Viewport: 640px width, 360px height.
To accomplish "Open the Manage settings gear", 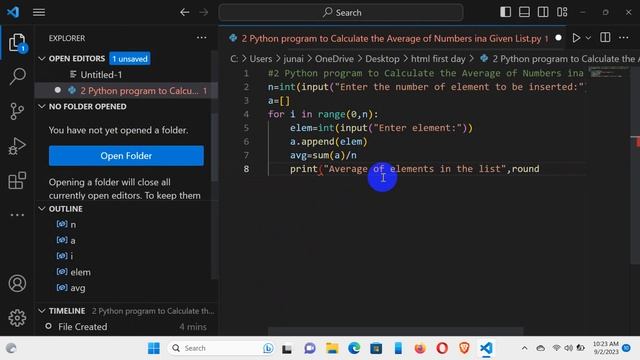I will click(x=17, y=318).
